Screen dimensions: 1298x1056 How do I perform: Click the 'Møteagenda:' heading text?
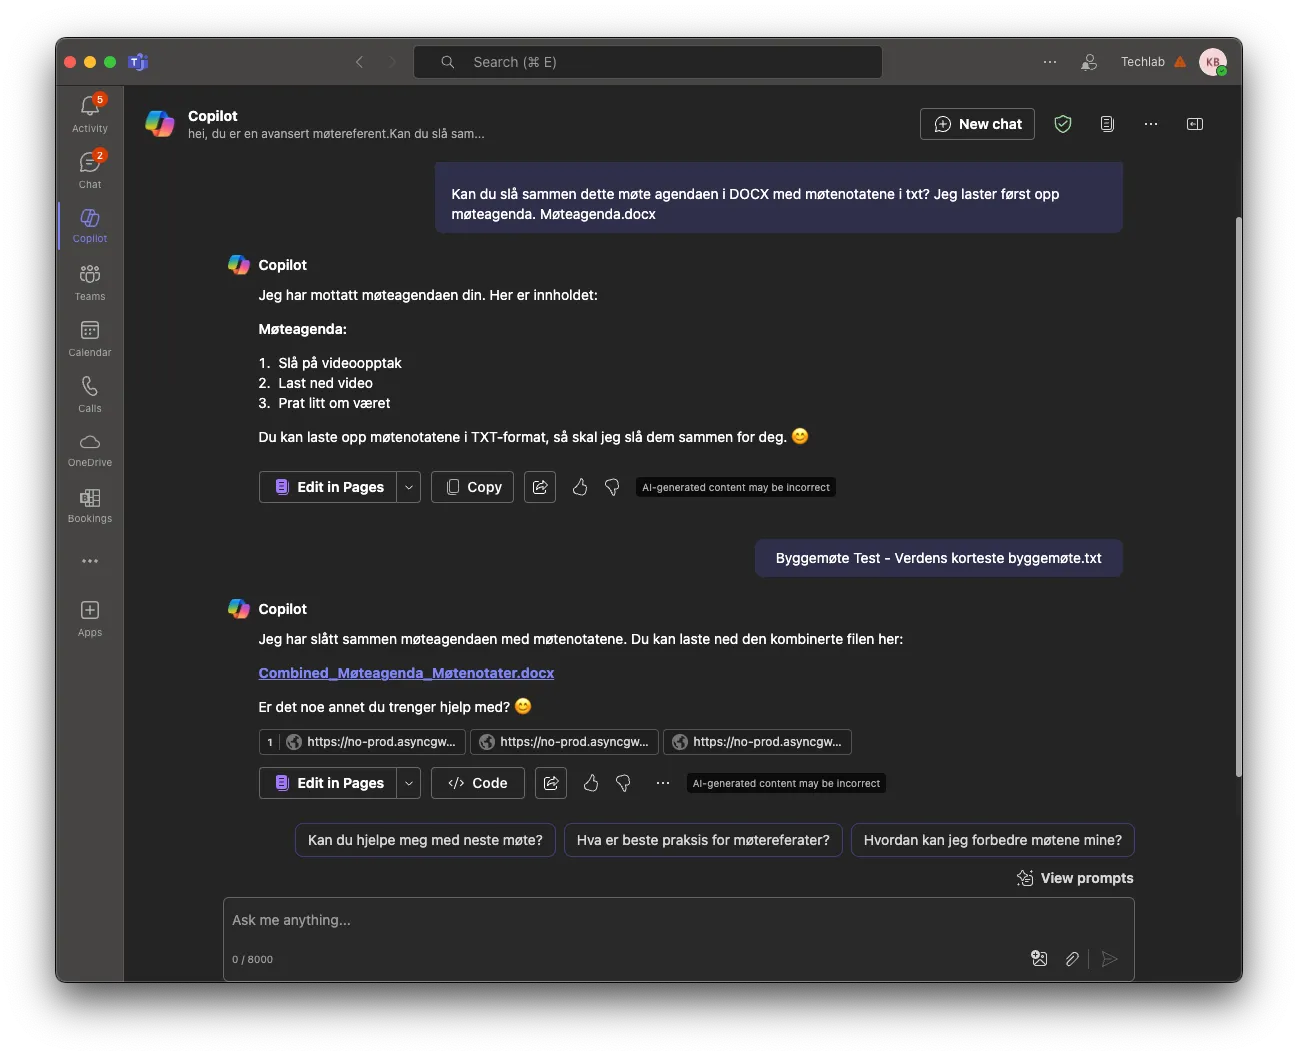coord(303,329)
